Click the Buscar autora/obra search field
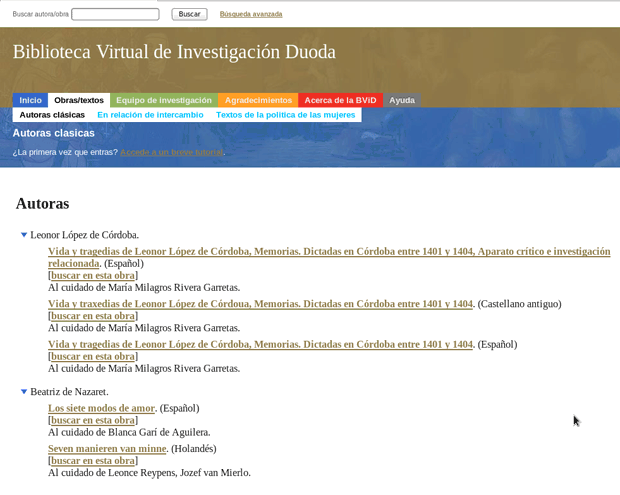Viewport: 620px width, 495px height. point(115,14)
